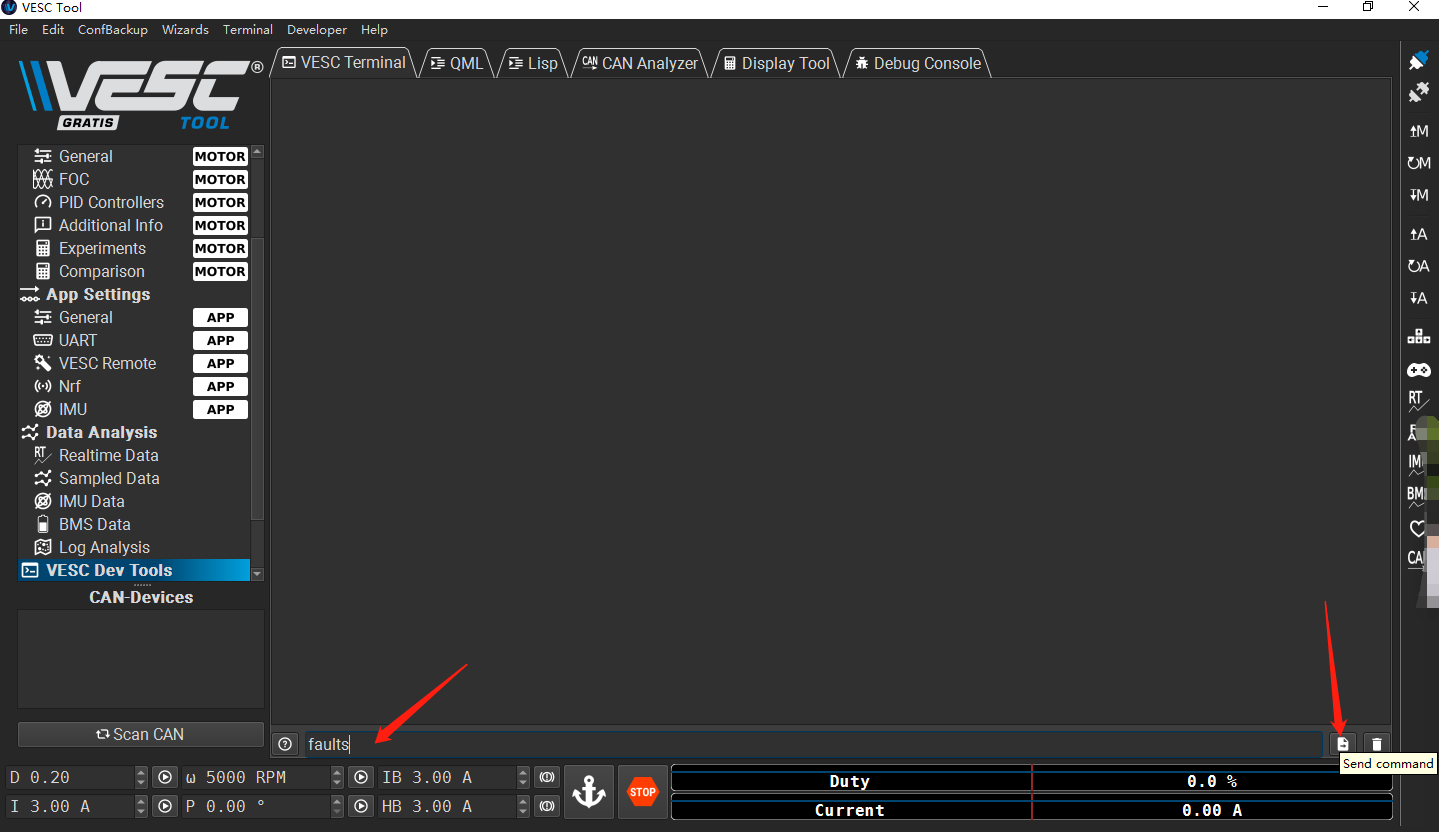Viewport: 1439px width, 832px height.
Task: Run position P 0.00° play button
Action: [x=361, y=806]
